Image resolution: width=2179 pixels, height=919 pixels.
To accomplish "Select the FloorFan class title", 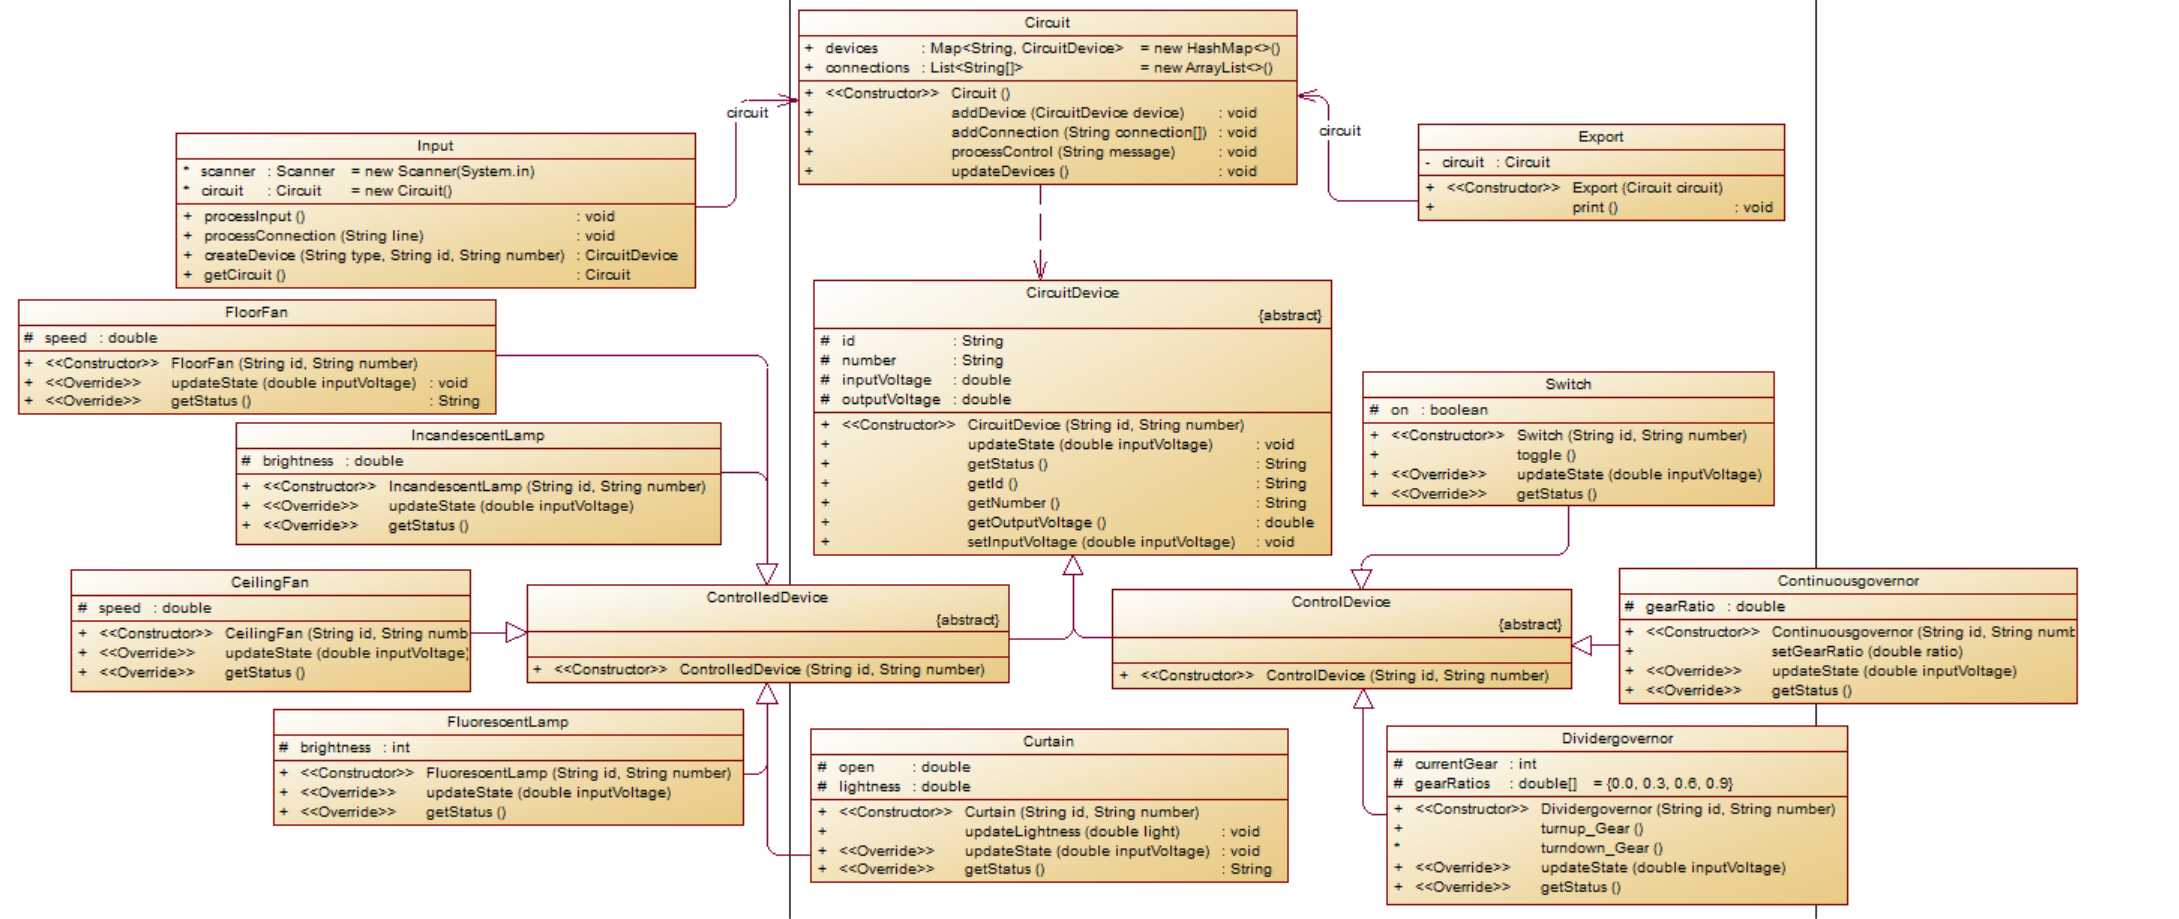I will (256, 312).
